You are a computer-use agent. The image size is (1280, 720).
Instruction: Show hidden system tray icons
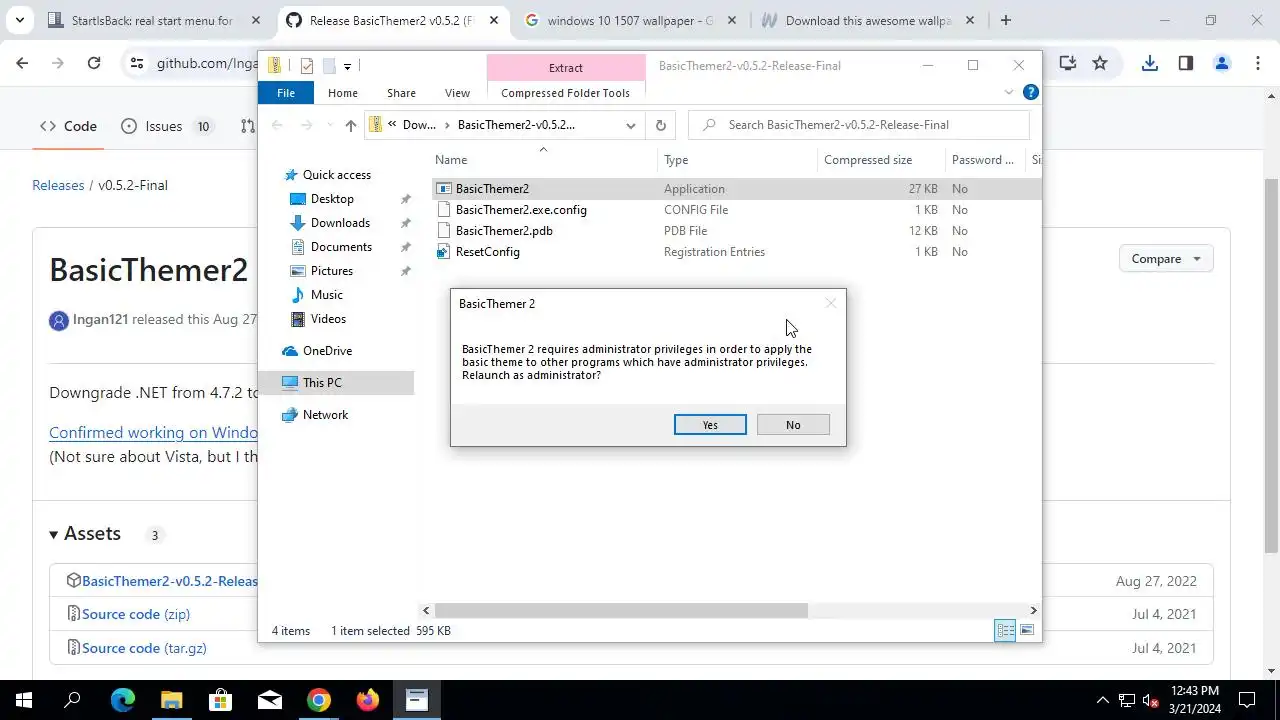click(1102, 700)
